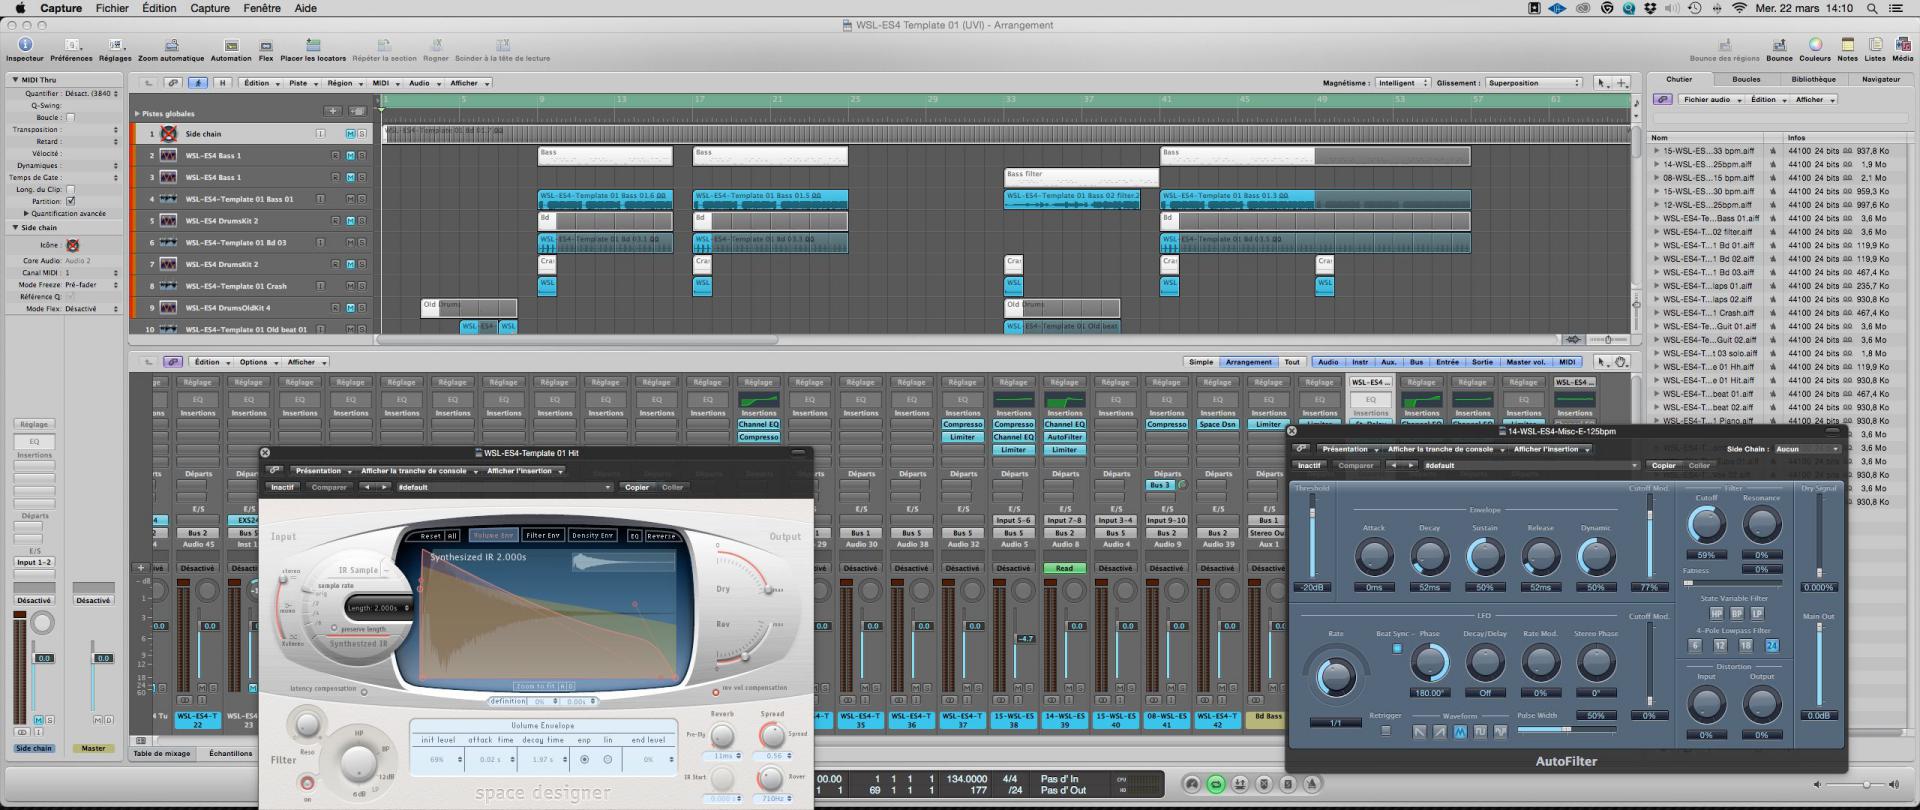The image size is (1920, 810).
Task: Click Inactif bypass in AutoFilter
Action: [1309, 465]
